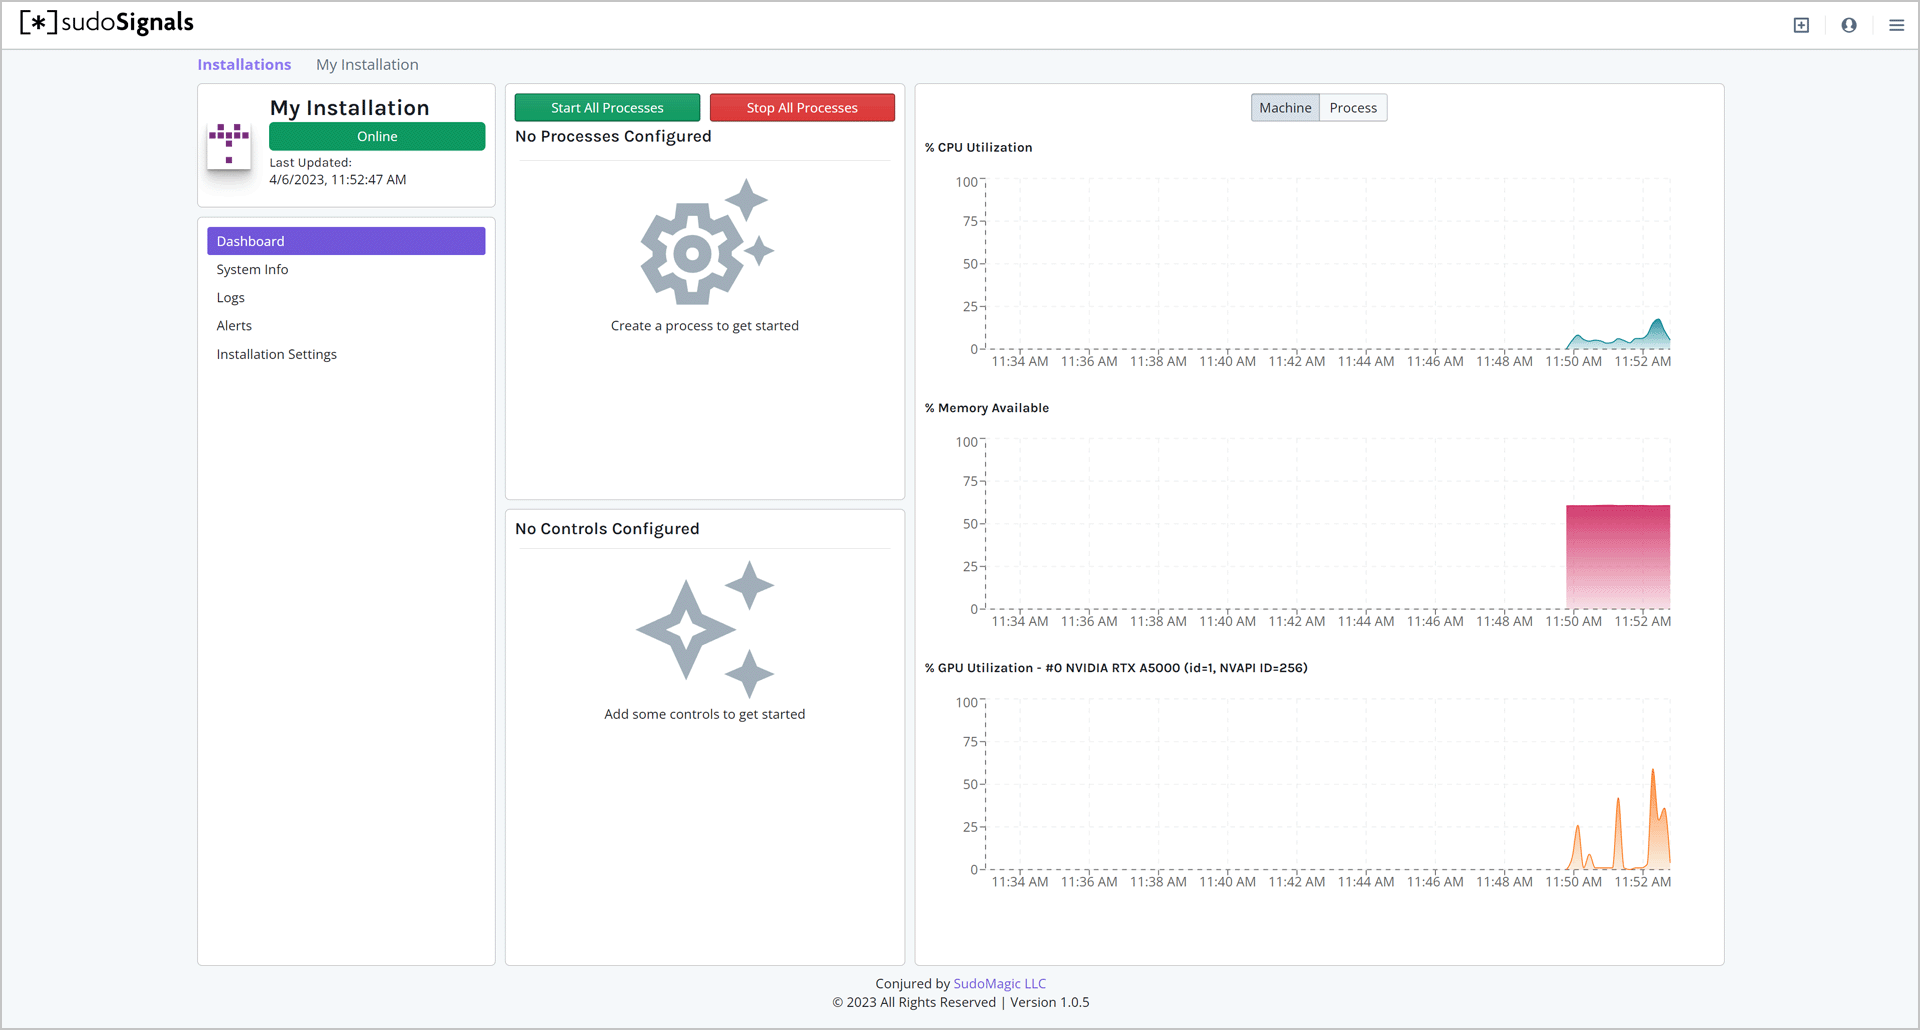
Task: Click the pink Memory Available chart area
Action: pyautogui.click(x=1618, y=556)
